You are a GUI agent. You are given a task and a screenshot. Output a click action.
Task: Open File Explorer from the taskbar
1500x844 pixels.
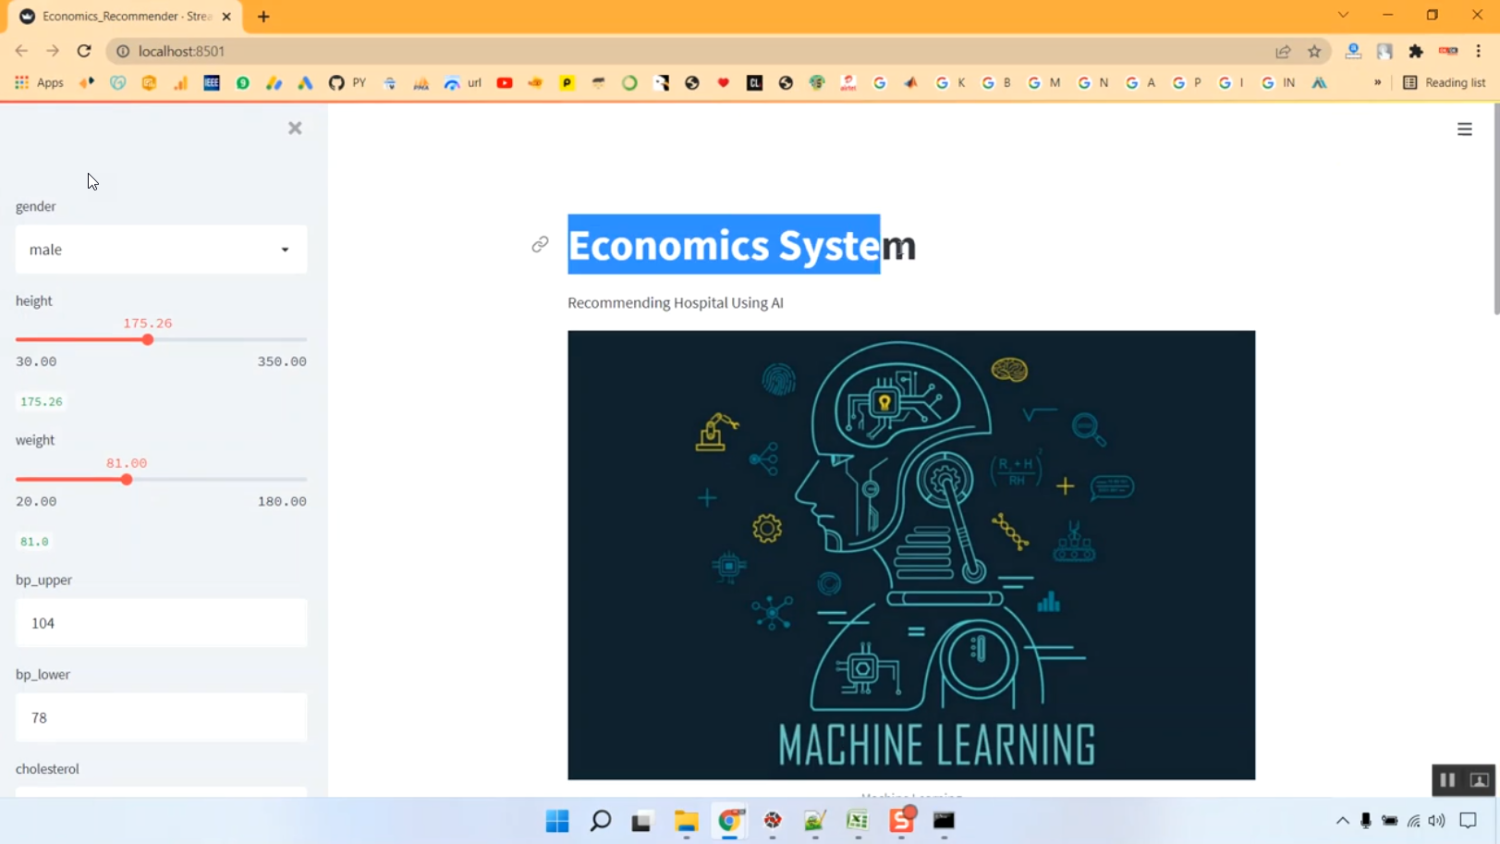686,821
